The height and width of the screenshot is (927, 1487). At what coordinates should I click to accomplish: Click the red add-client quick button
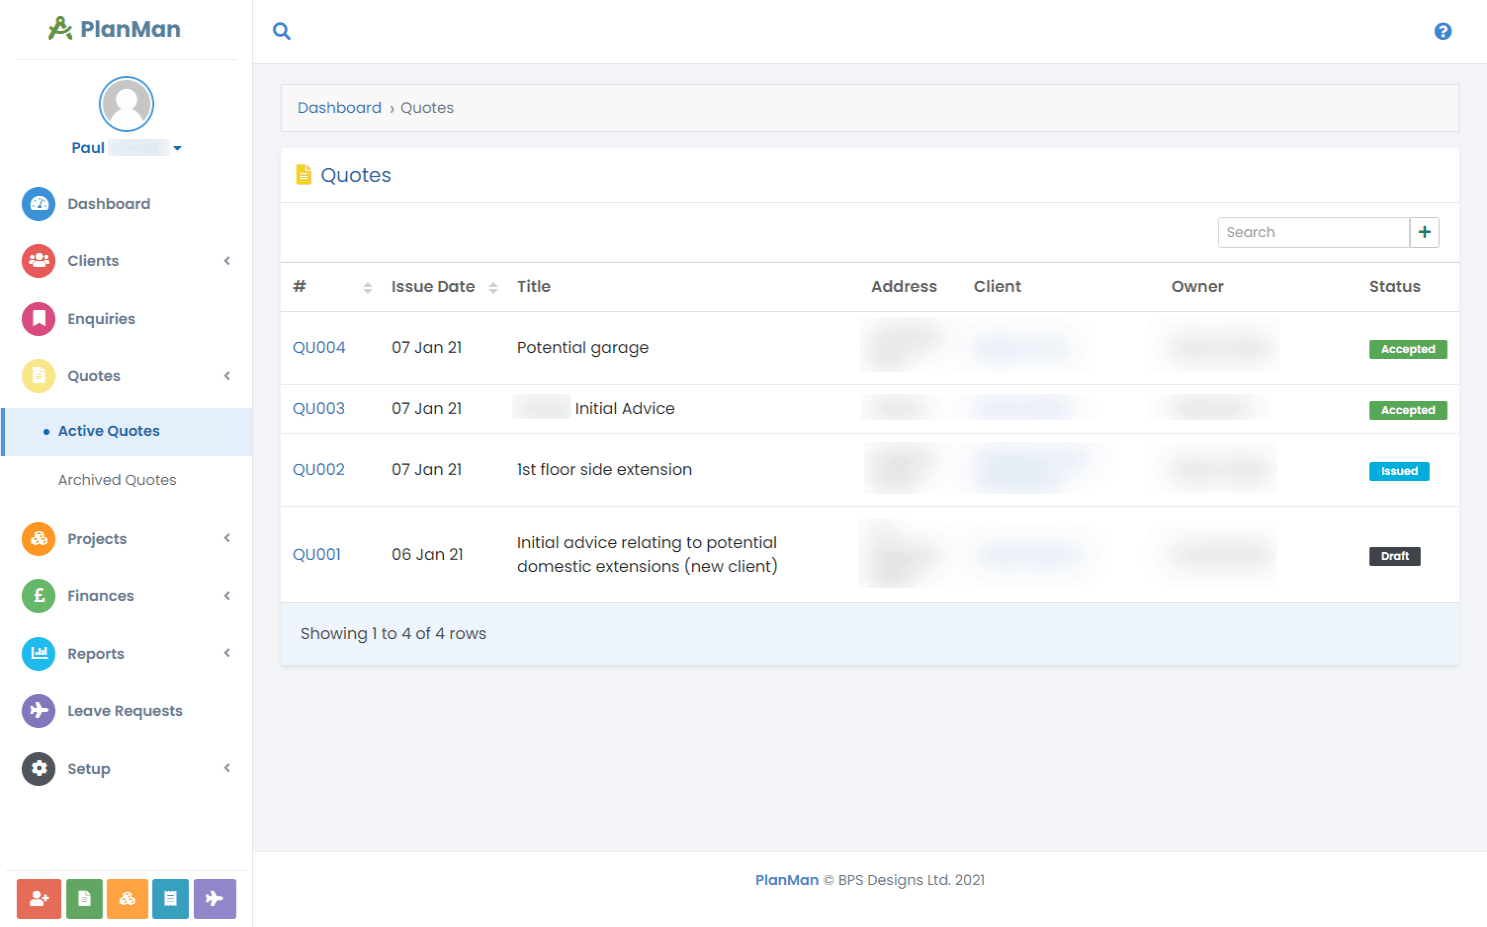pyautogui.click(x=39, y=898)
